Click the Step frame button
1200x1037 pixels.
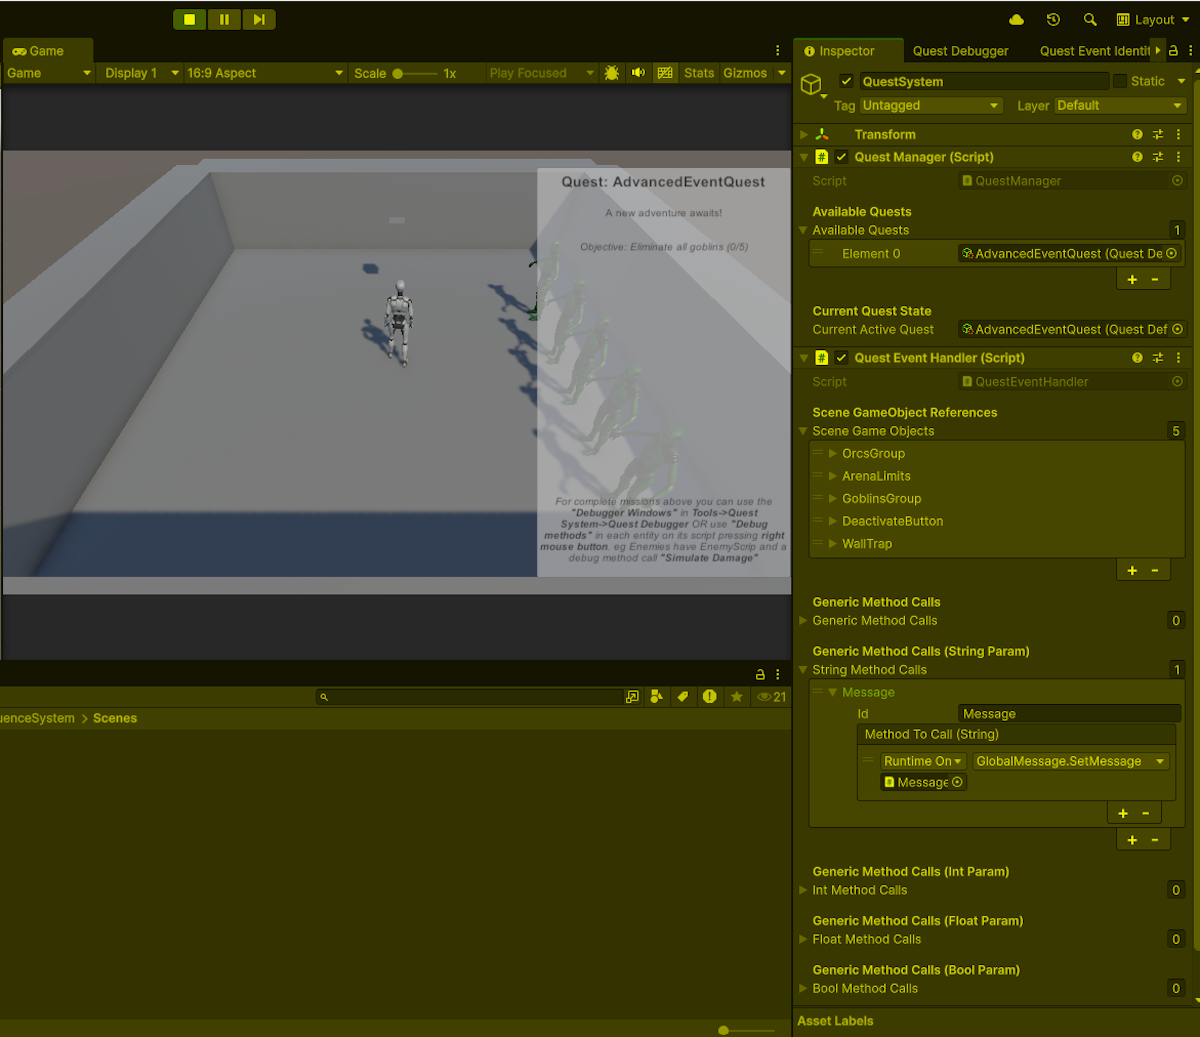[x=259, y=19]
